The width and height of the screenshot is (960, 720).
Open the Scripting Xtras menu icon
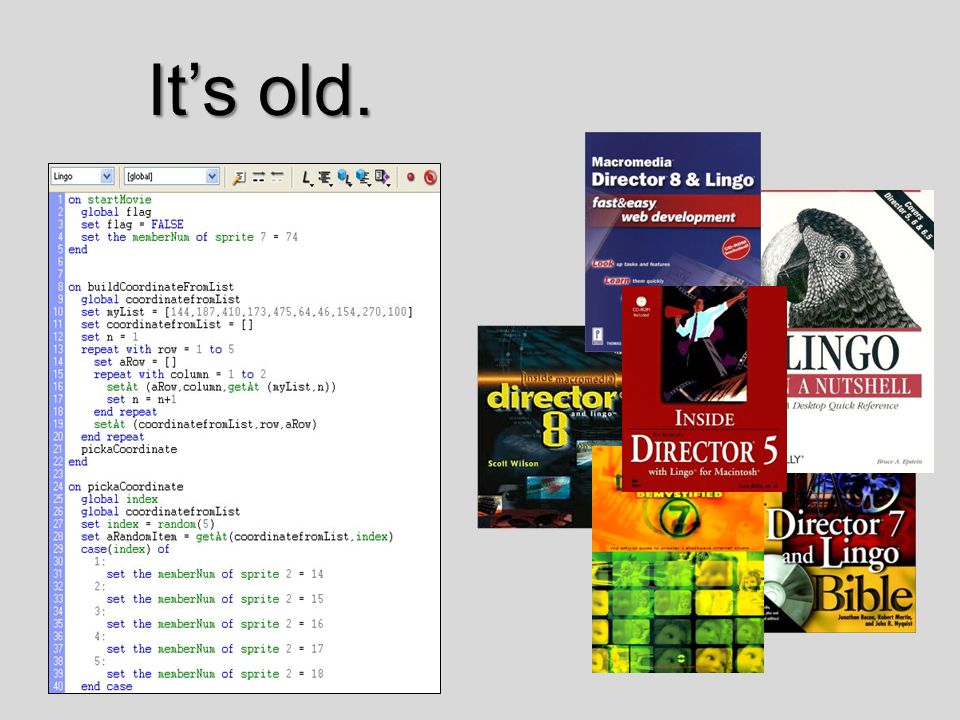[x=383, y=178]
